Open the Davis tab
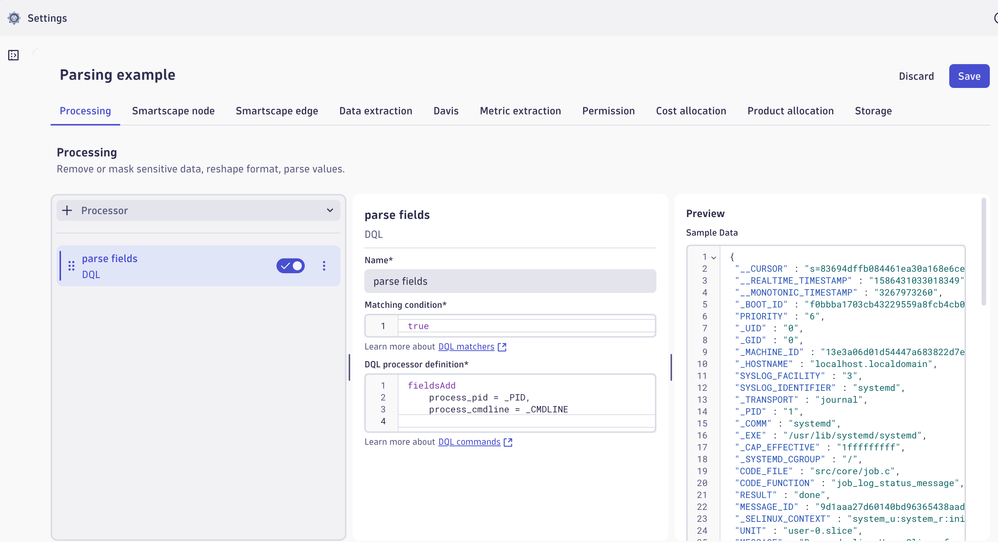Image resolution: width=998 pixels, height=542 pixels. tap(446, 111)
